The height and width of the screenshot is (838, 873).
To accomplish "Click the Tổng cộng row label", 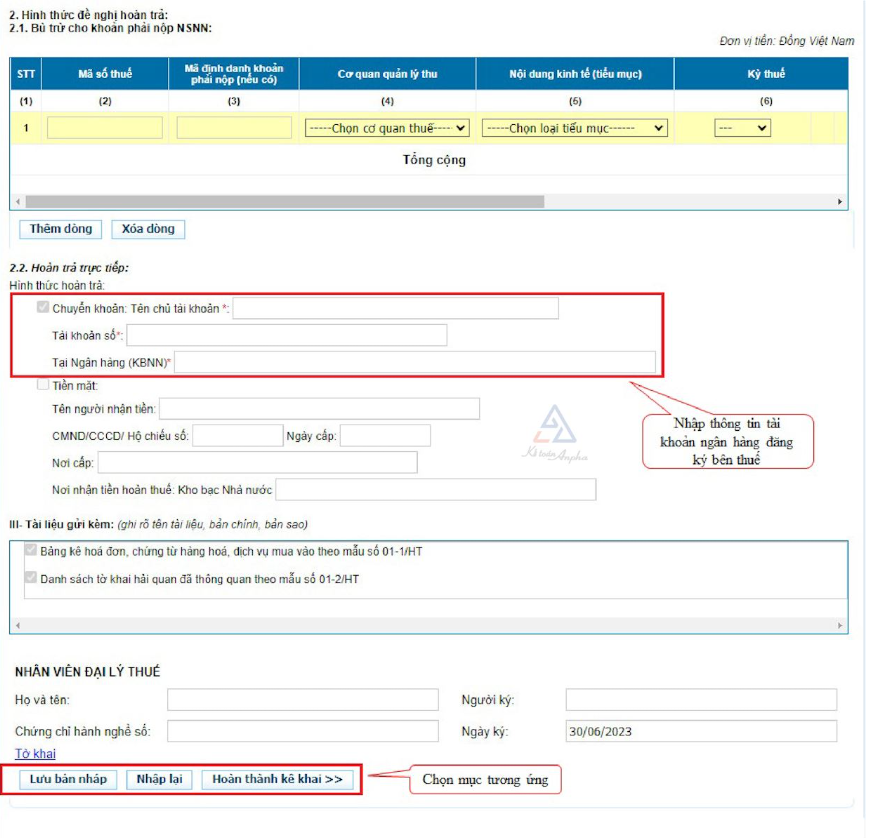I will click(x=434, y=160).
